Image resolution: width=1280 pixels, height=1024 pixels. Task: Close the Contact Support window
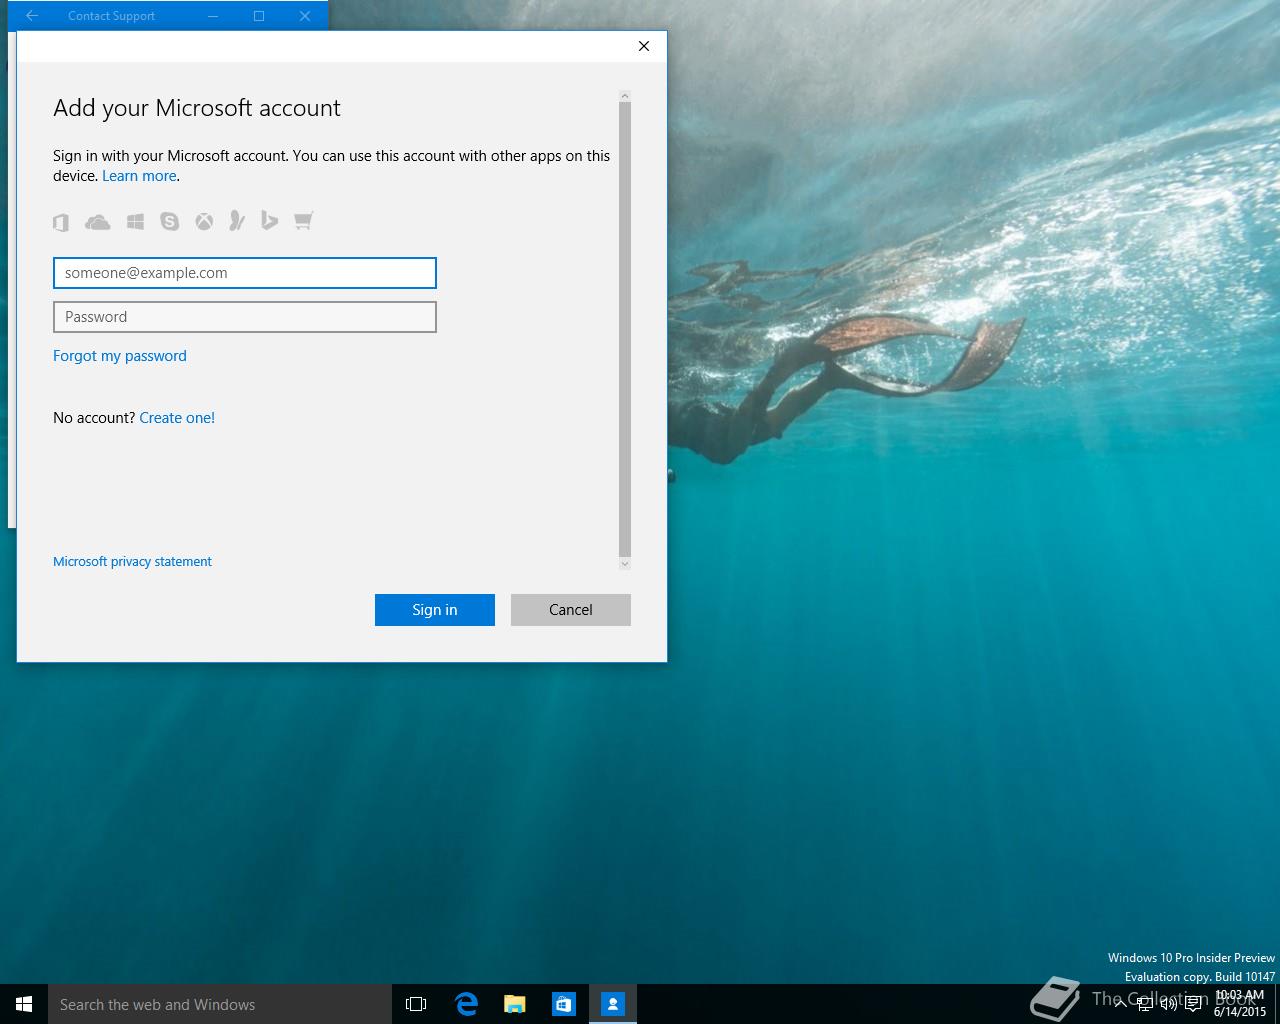coord(305,16)
